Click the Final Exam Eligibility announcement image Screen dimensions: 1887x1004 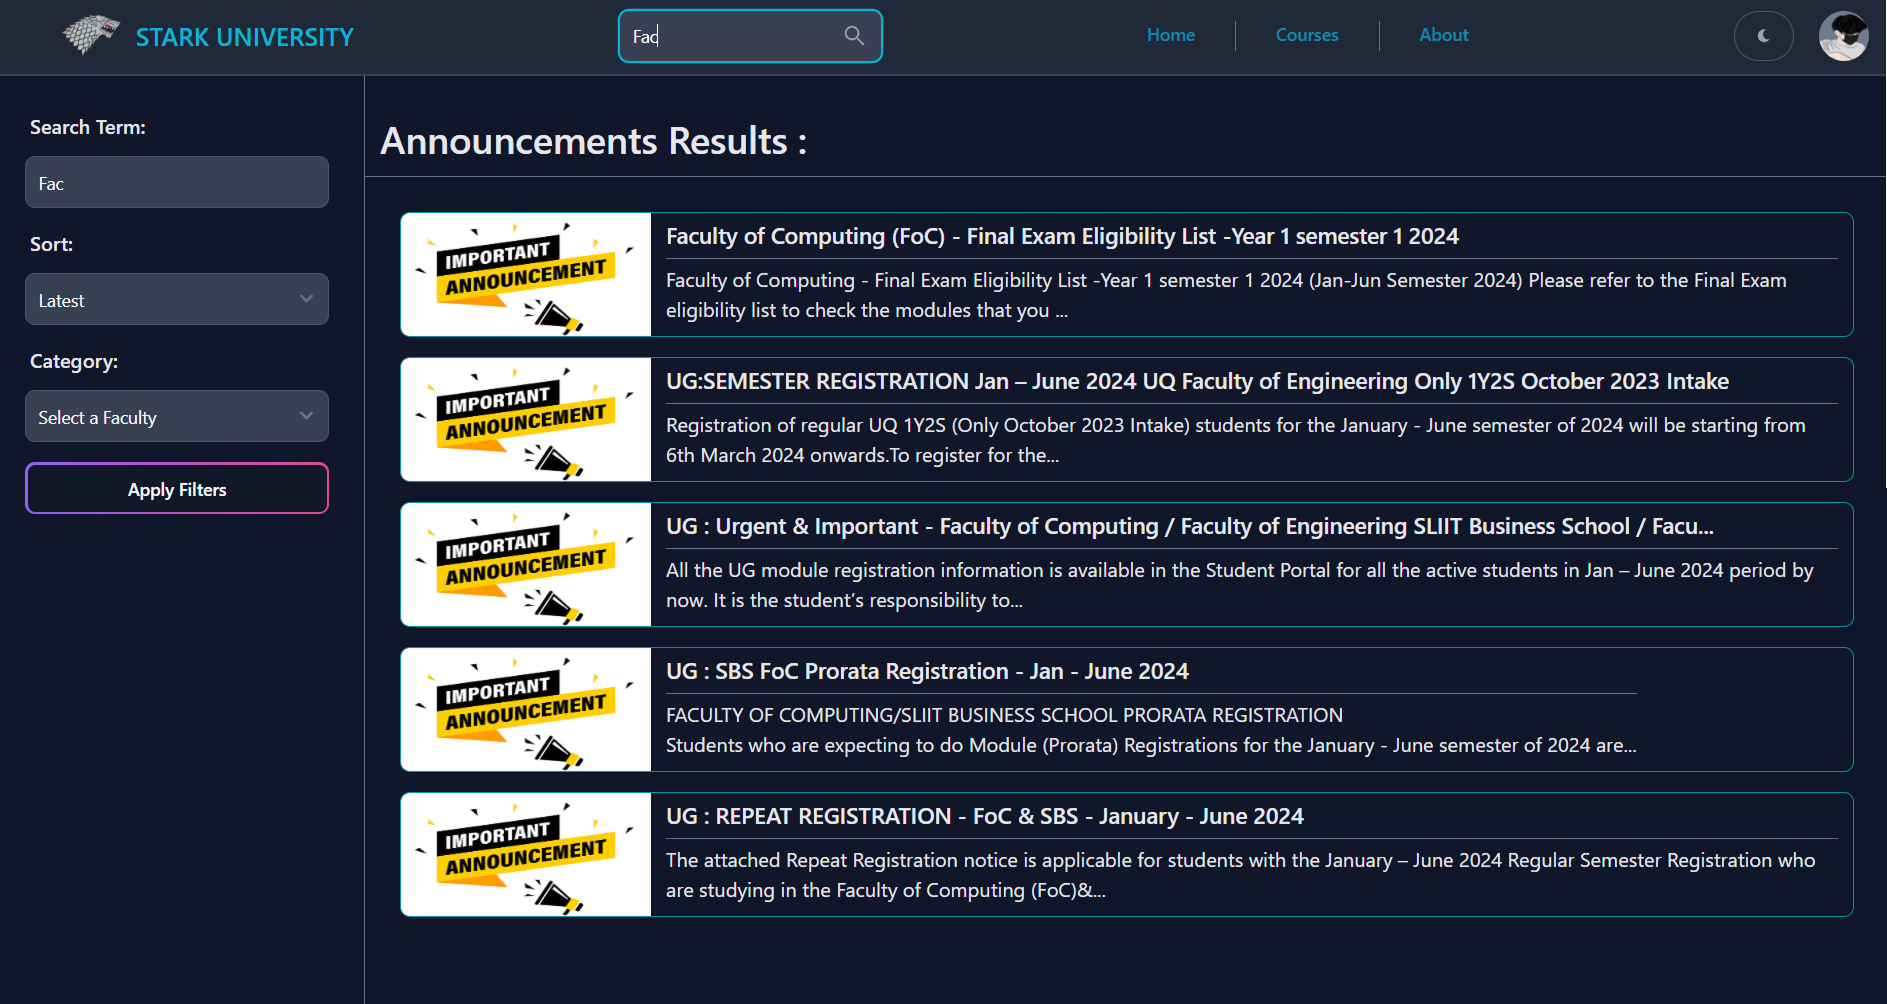(x=525, y=274)
